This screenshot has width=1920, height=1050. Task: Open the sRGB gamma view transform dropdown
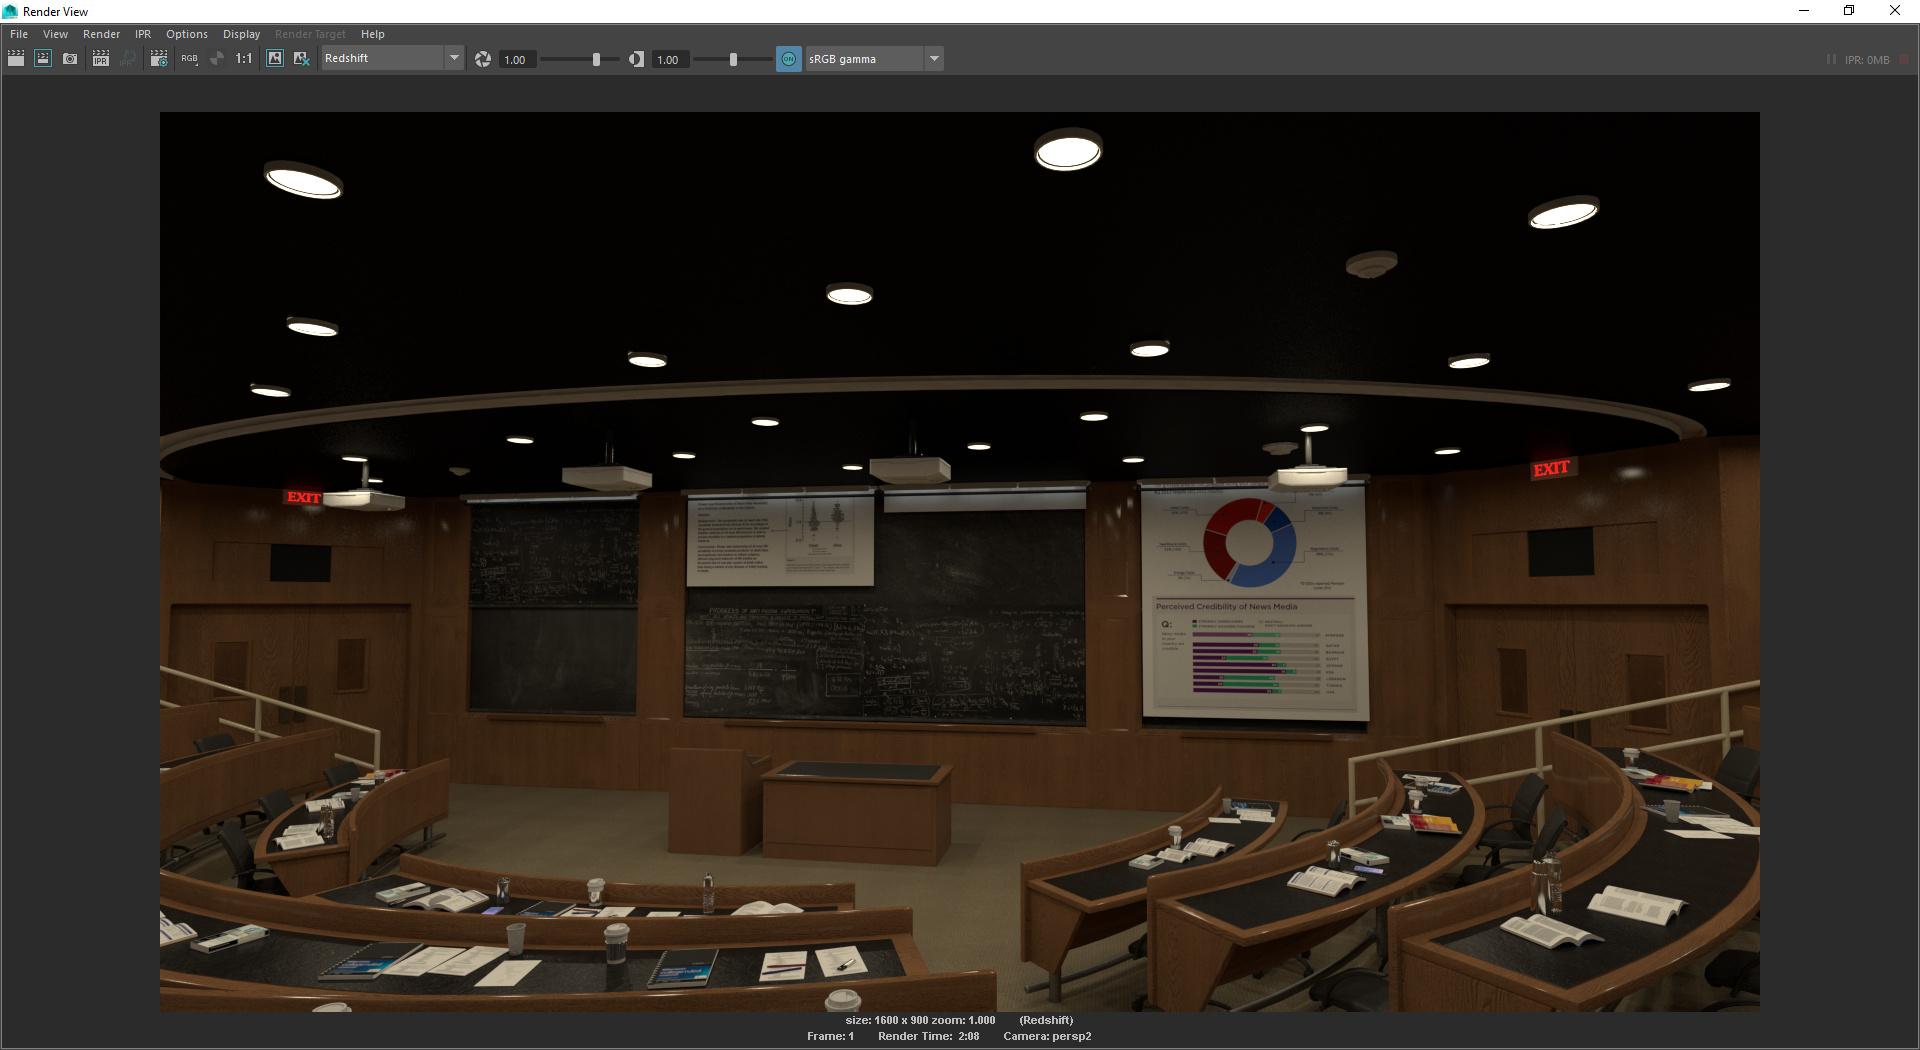point(874,59)
